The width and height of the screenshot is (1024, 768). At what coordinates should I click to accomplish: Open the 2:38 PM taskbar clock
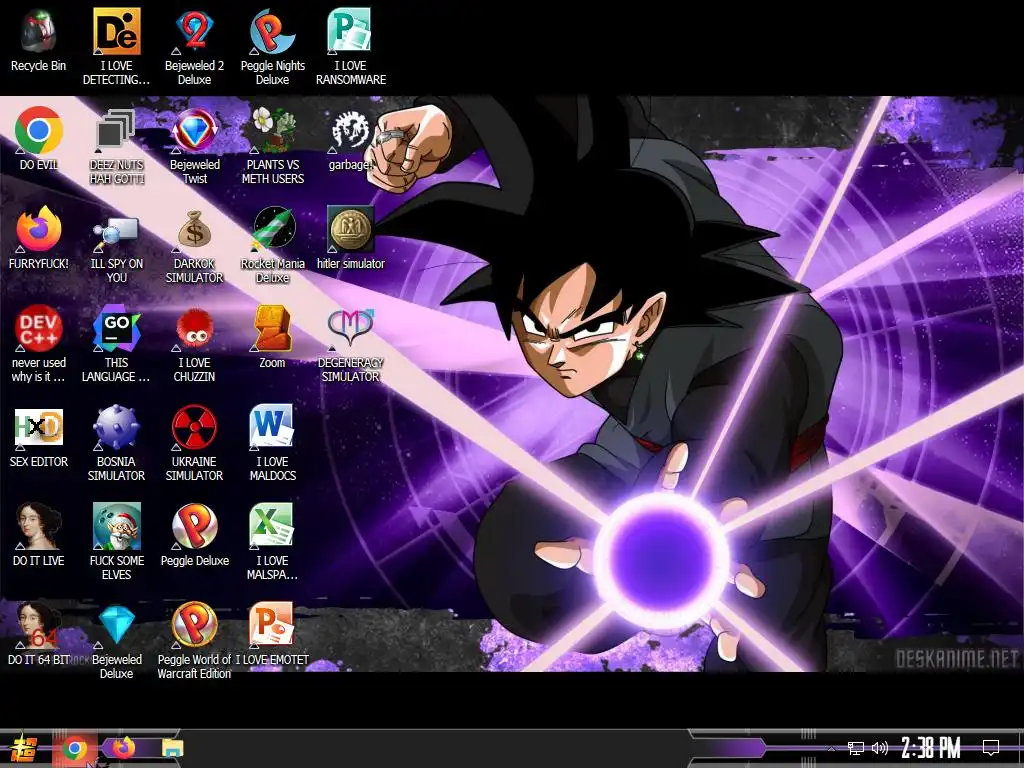coord(931,748)
